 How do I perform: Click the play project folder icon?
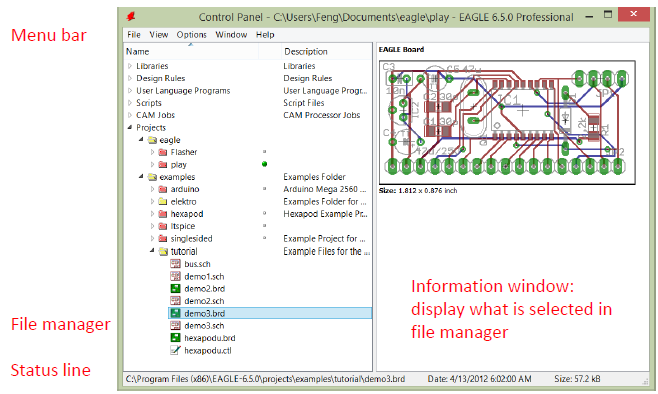pyautogui.click(x=163, y=164)
